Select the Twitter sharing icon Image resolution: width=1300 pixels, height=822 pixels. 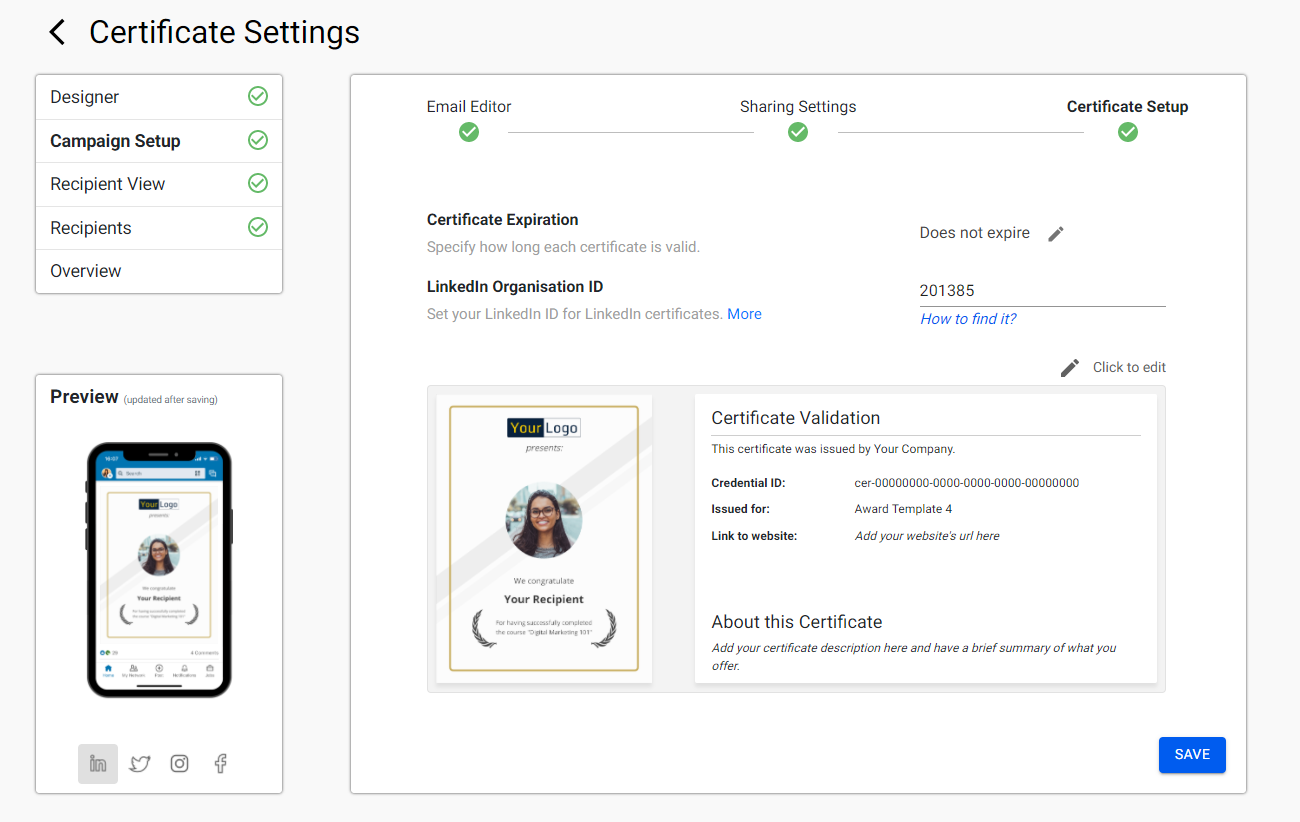coord(139,763)
